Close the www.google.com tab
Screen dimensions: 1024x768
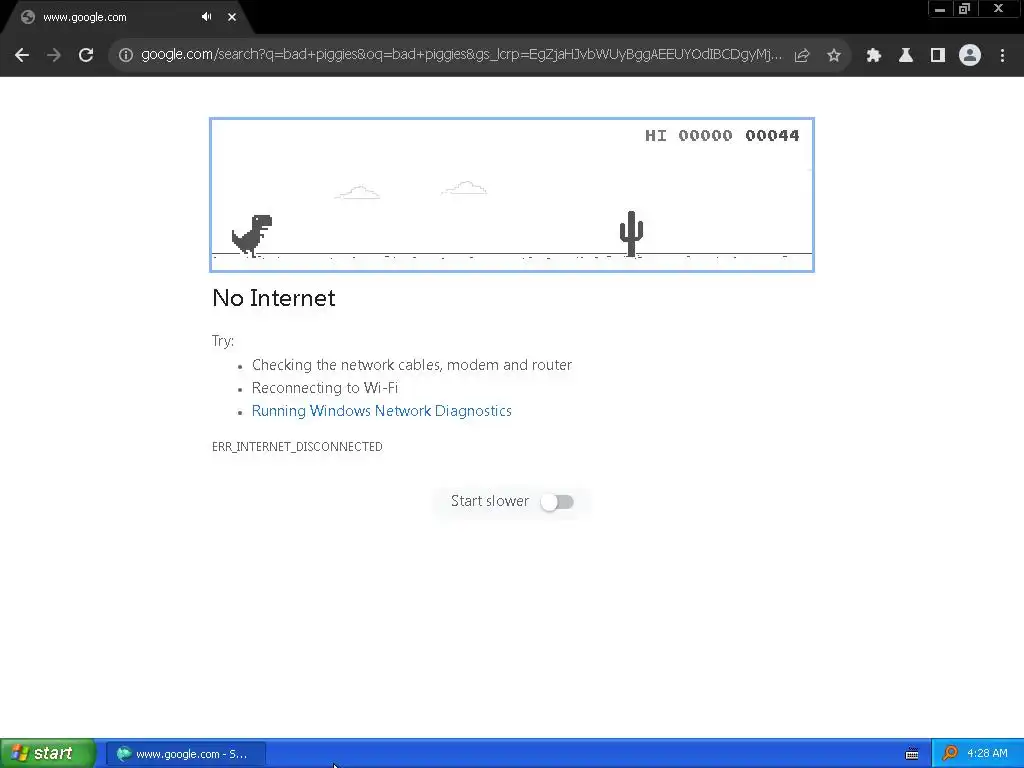click(232, 17)
